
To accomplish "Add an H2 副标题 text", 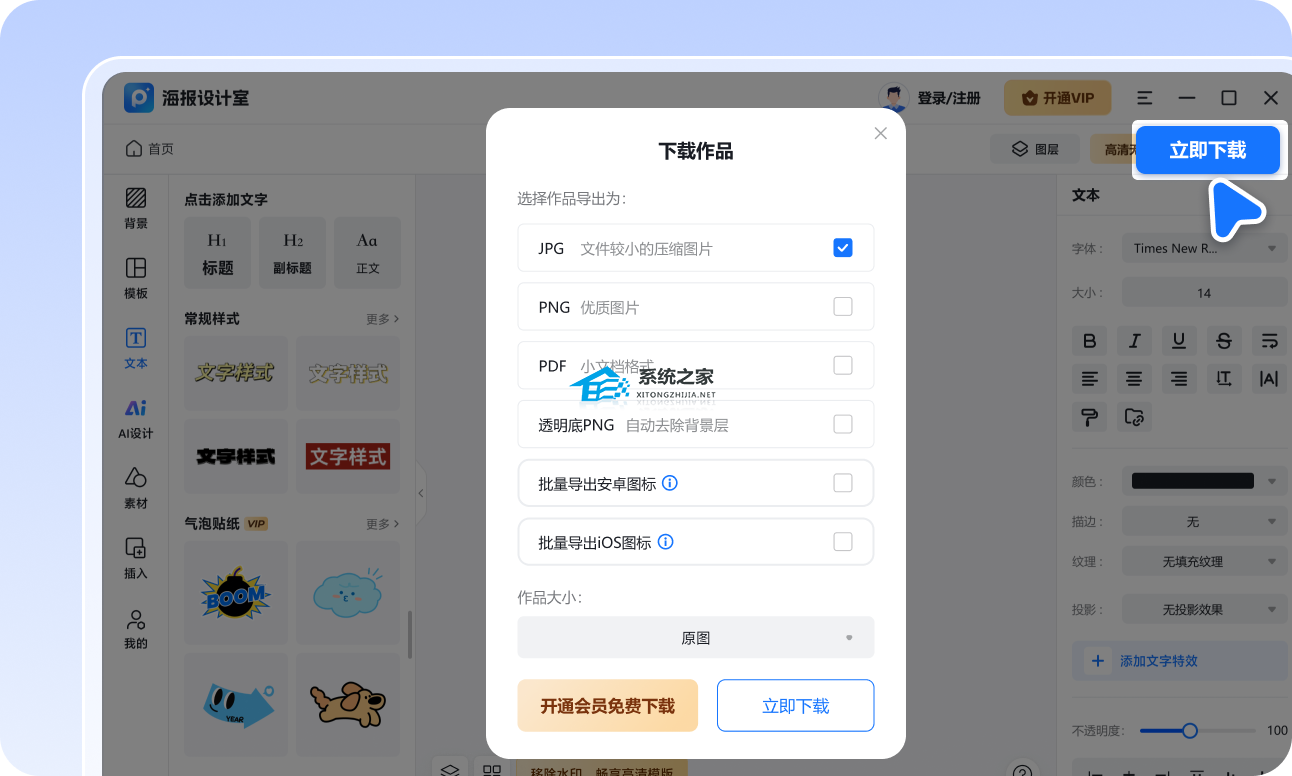I will tap(293, 254).
